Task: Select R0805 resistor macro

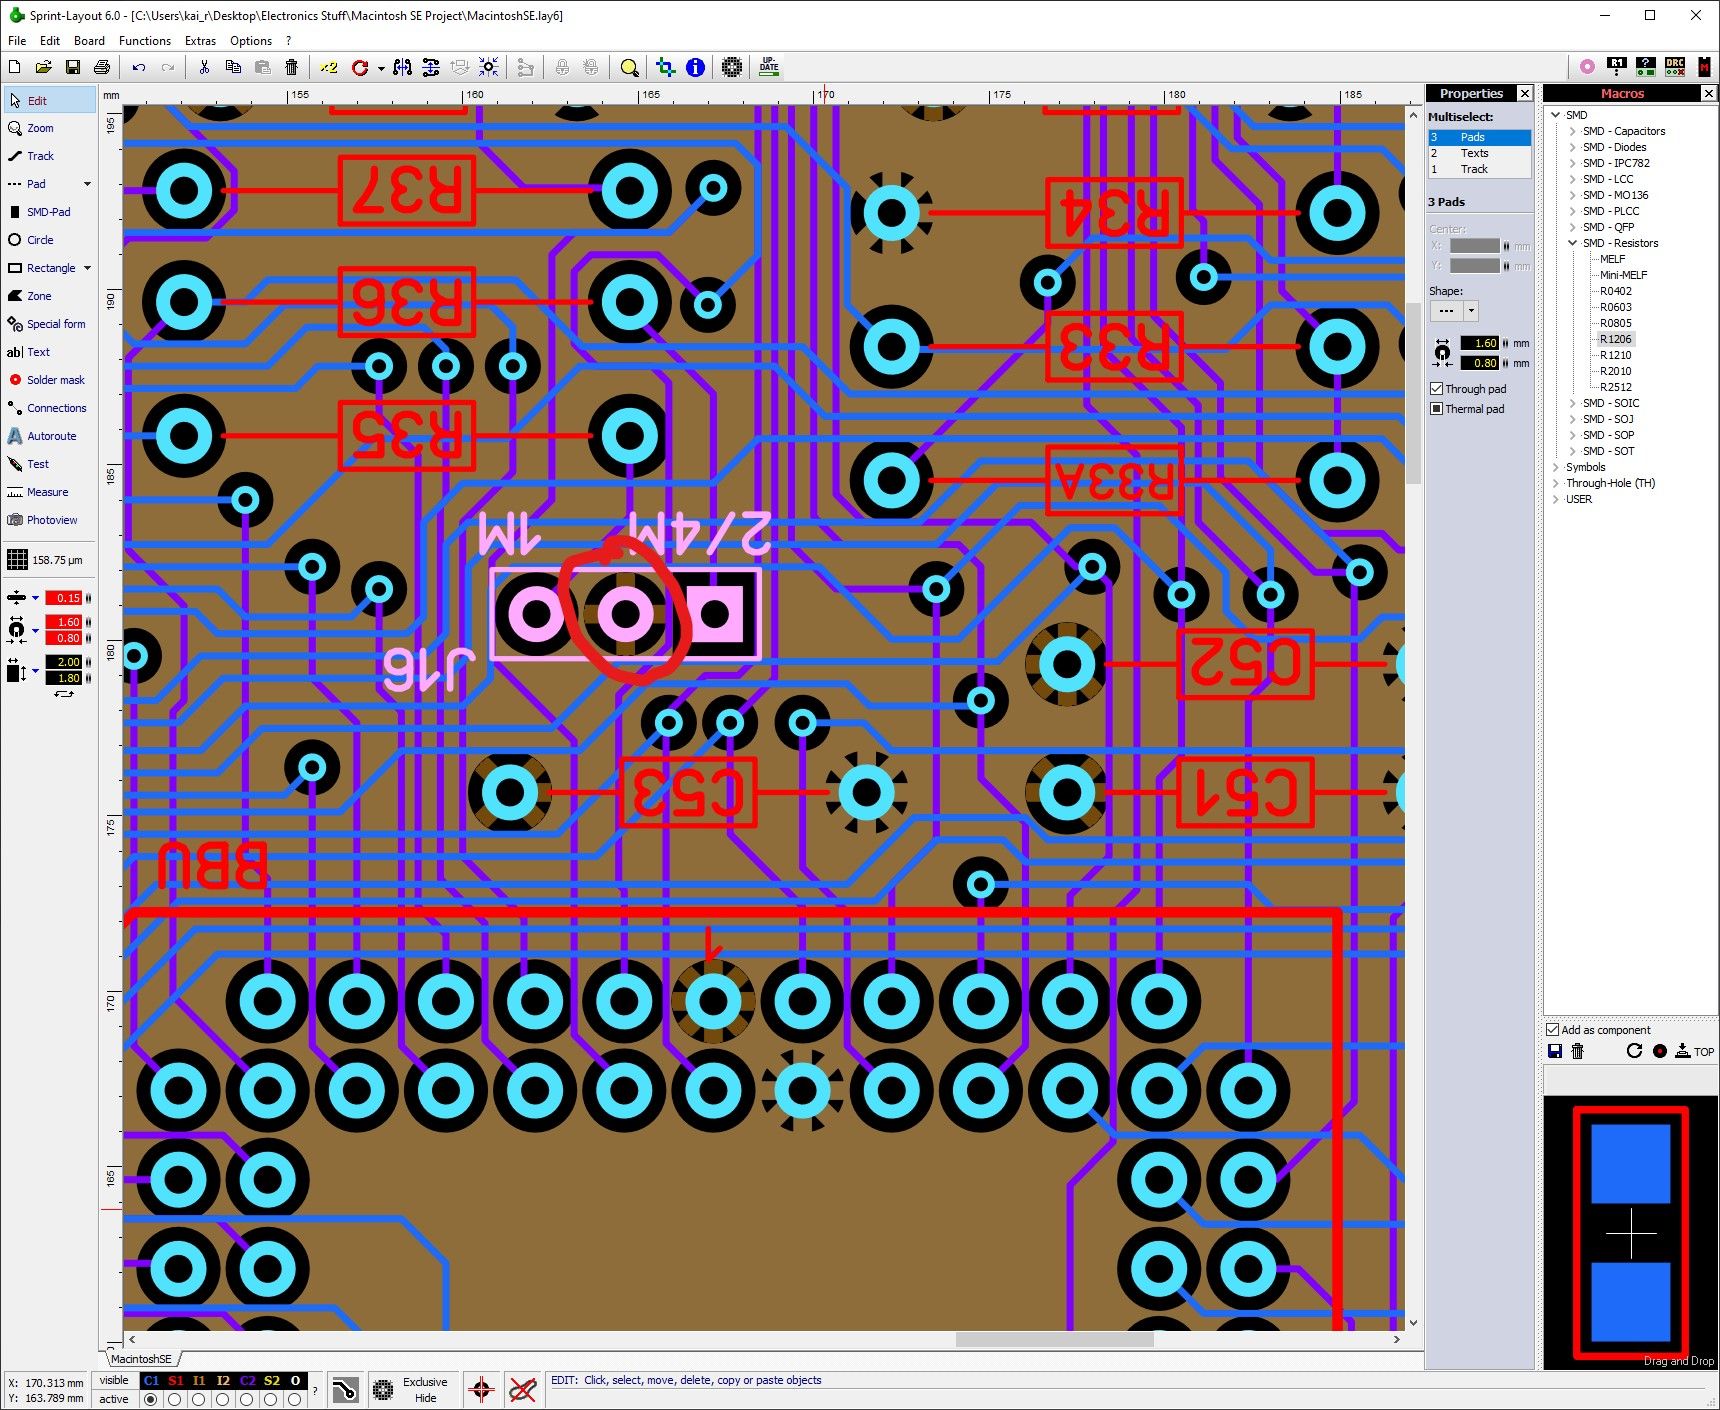Action: (1615, 323)
